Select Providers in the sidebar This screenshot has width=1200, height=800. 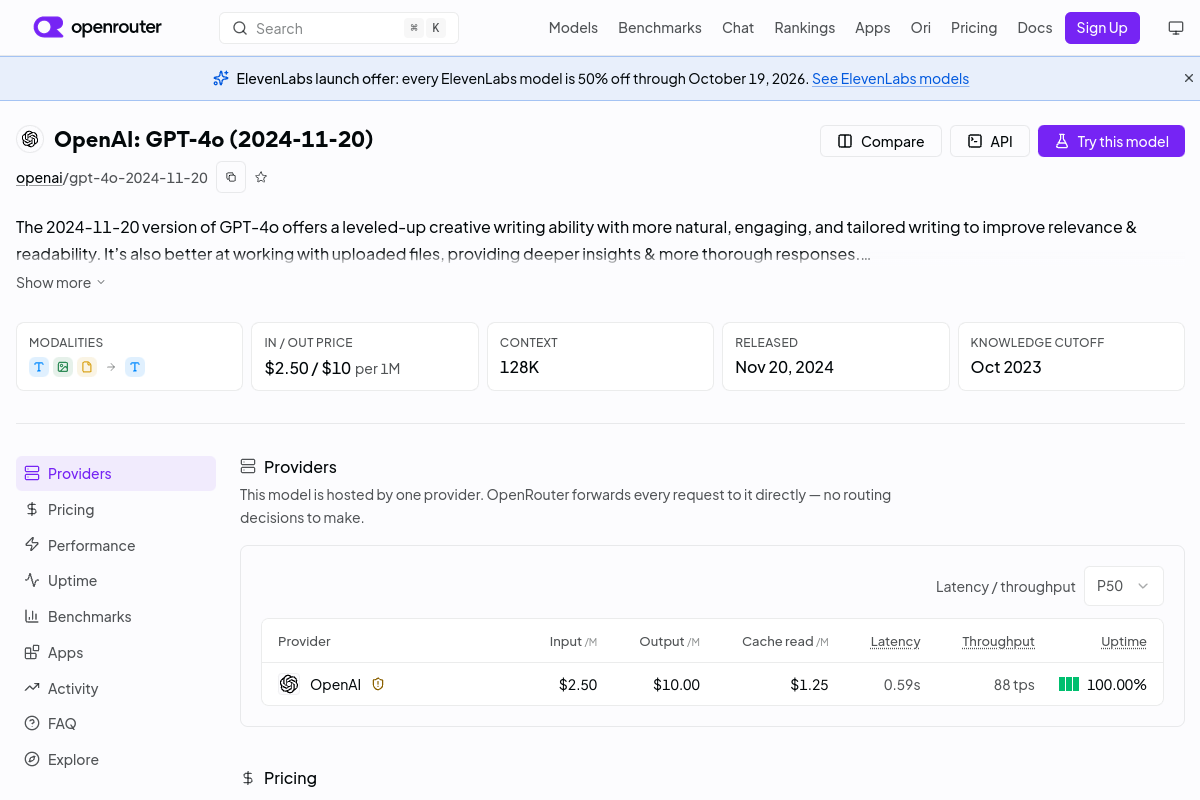116,474
